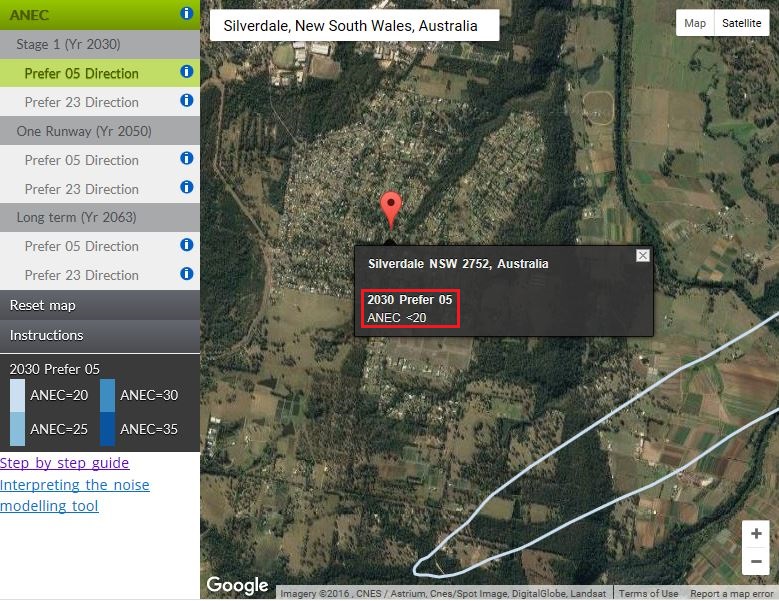The image size is (779, 601).
Task: Show info for Long term Prefer 05 Direction
Action: pos(186,245)
